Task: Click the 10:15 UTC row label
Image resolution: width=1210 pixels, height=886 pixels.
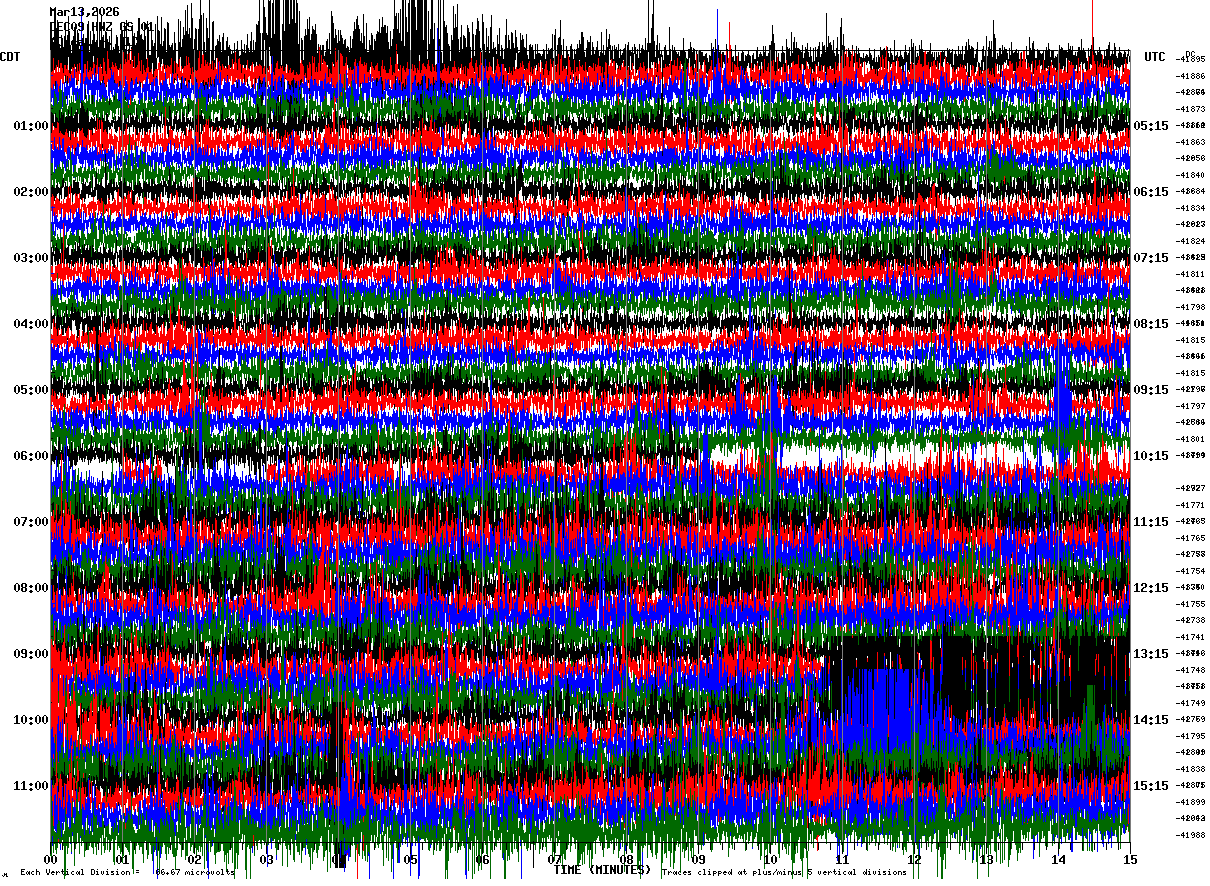Action: pyautogui.click(x=1151, y=456)
